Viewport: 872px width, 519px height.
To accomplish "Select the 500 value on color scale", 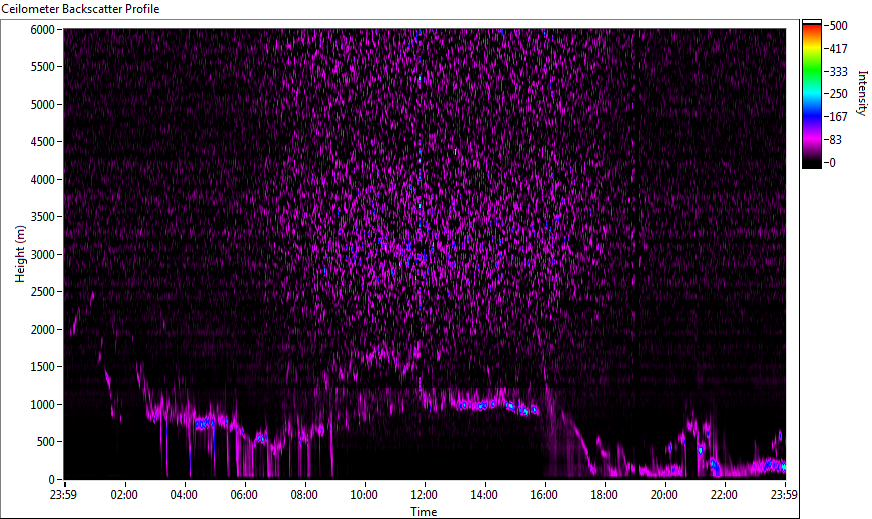I will 838,26.
